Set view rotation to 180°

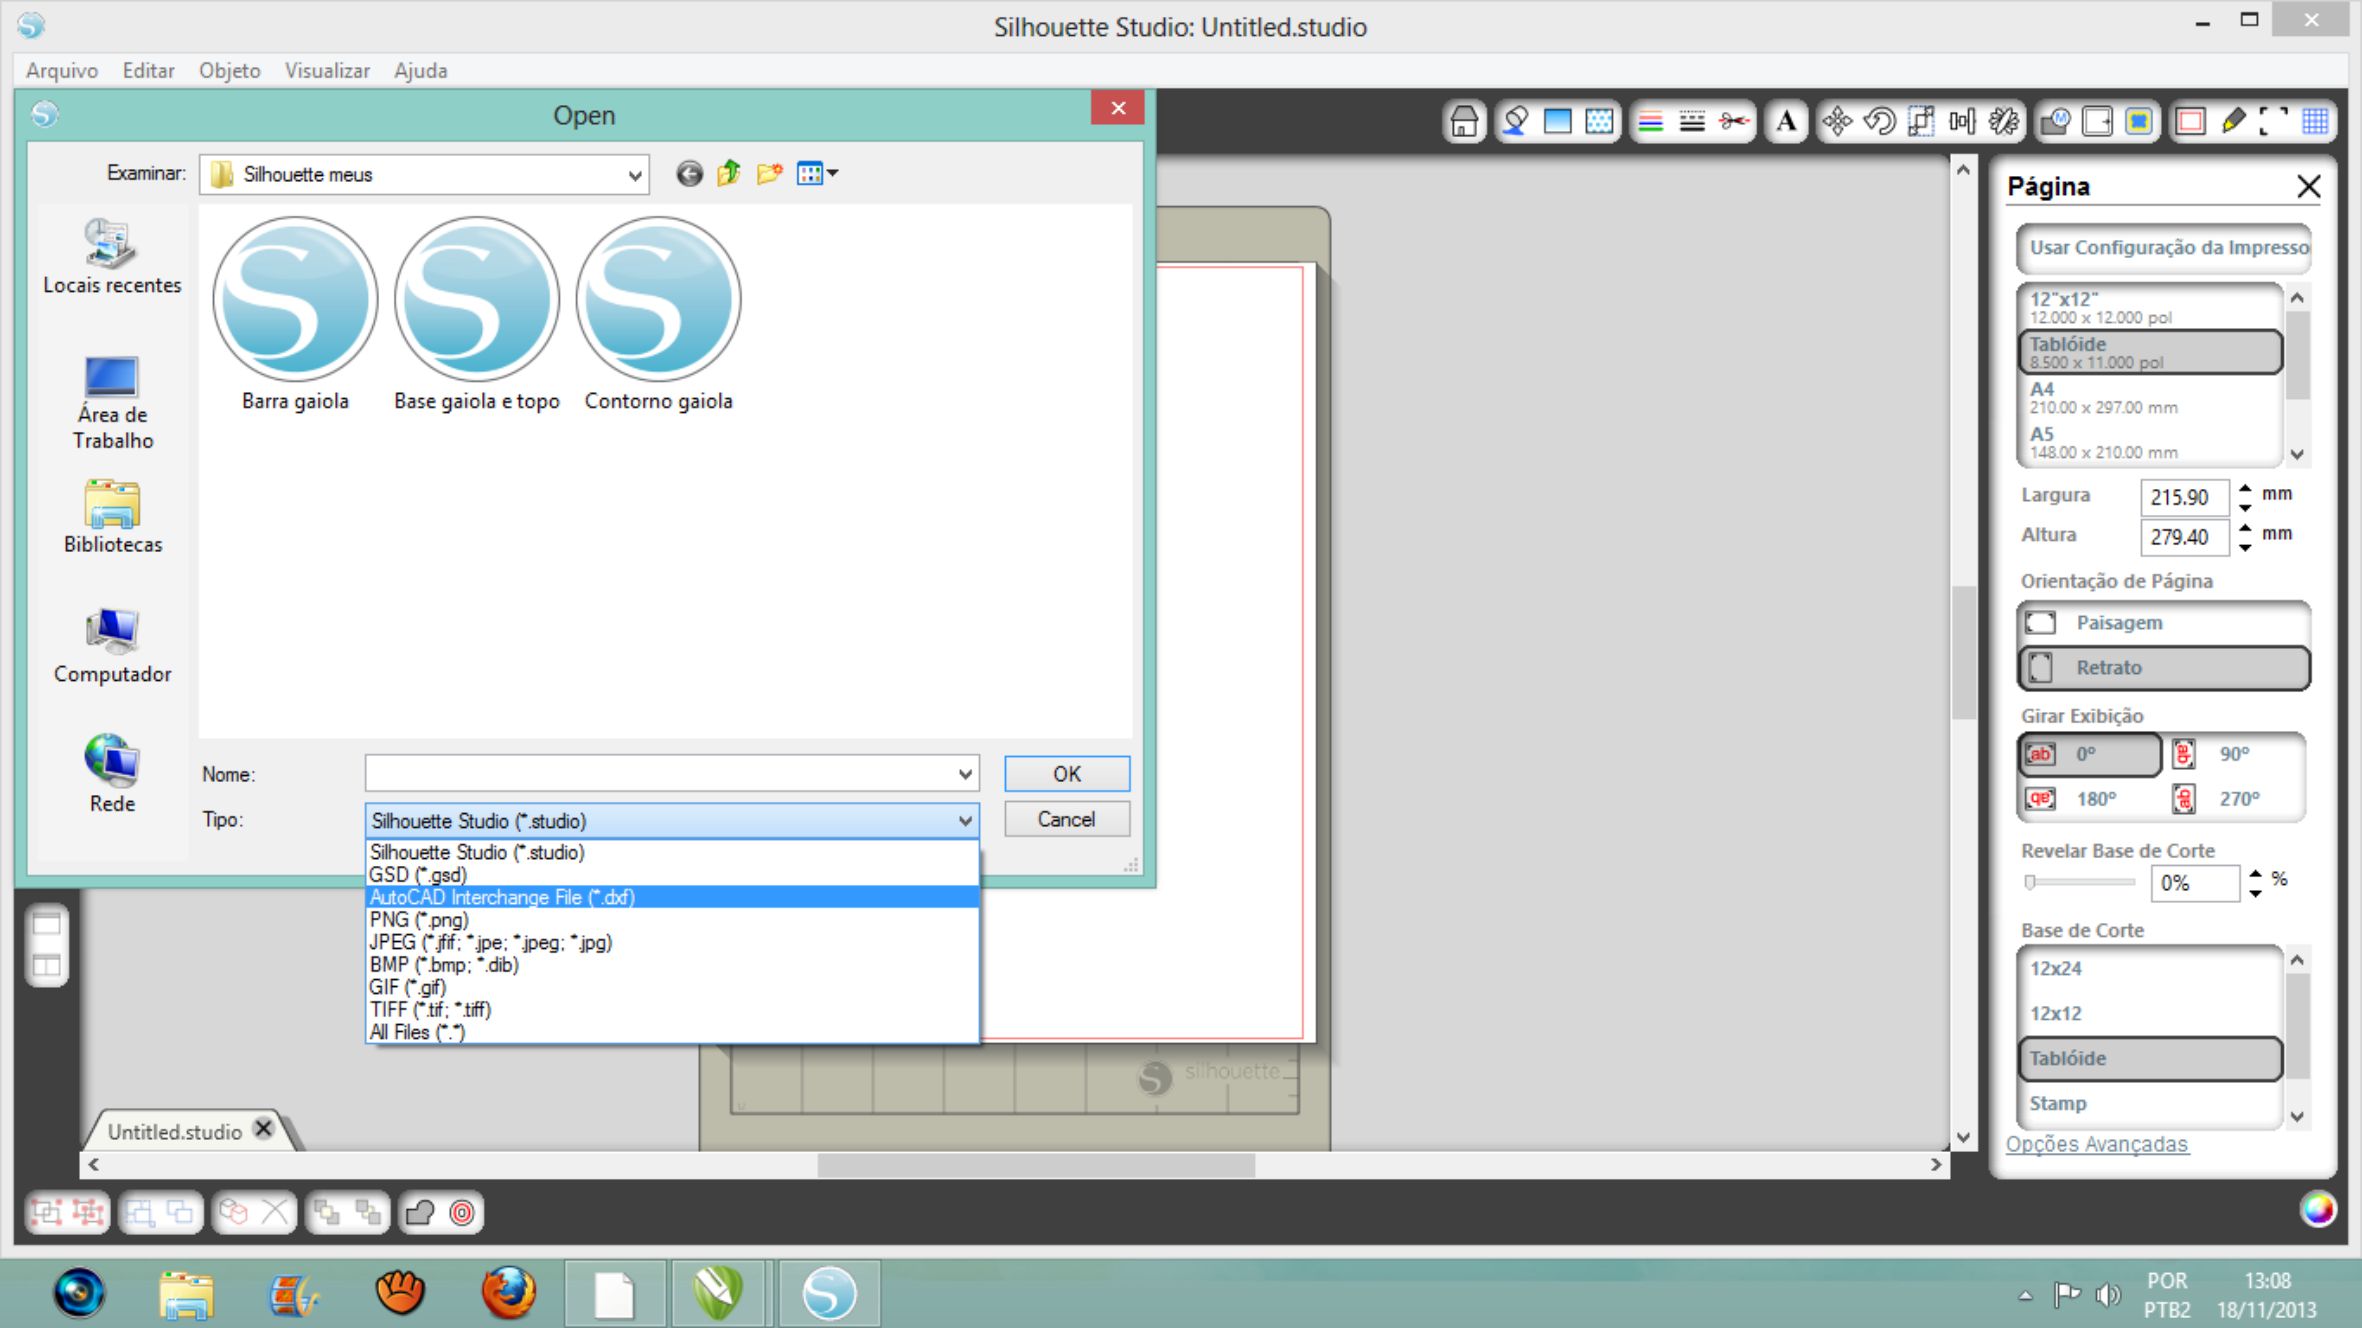[x=2089, y=799]
